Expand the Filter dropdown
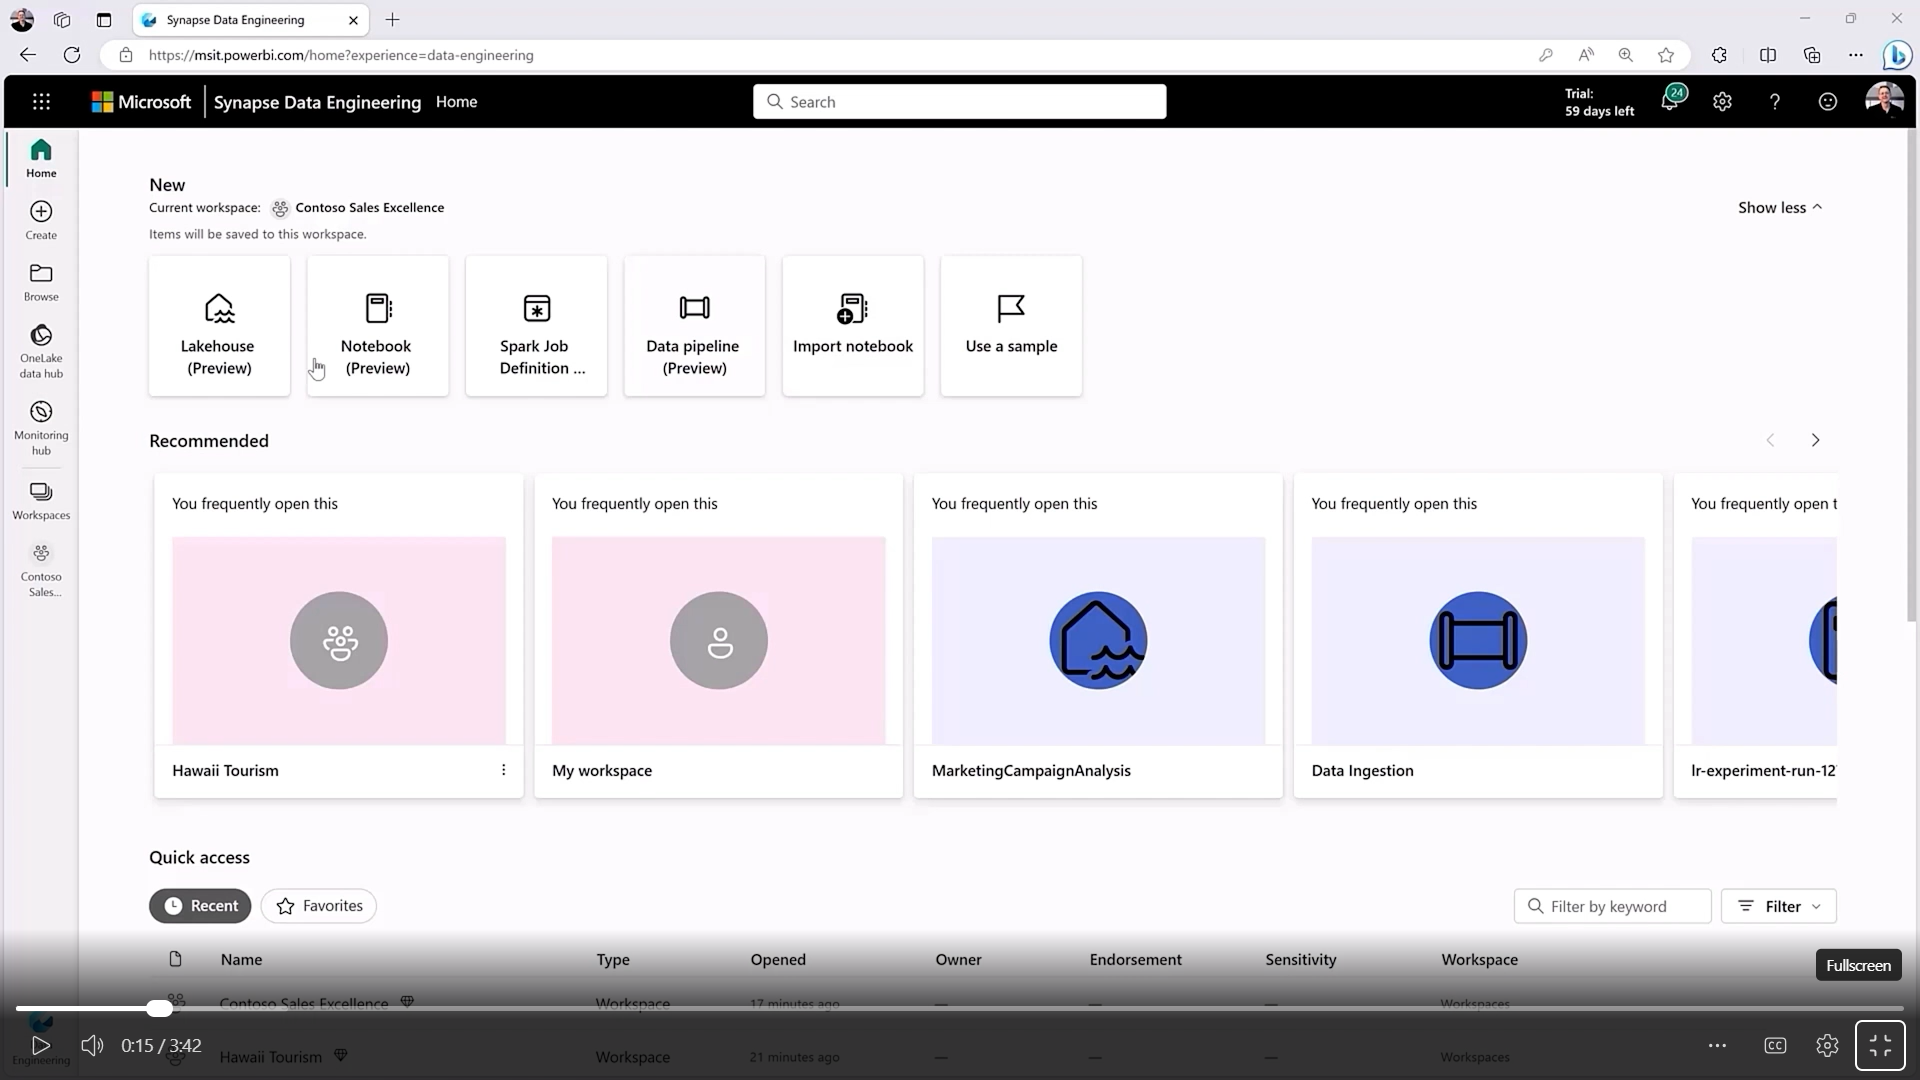 1778,906
